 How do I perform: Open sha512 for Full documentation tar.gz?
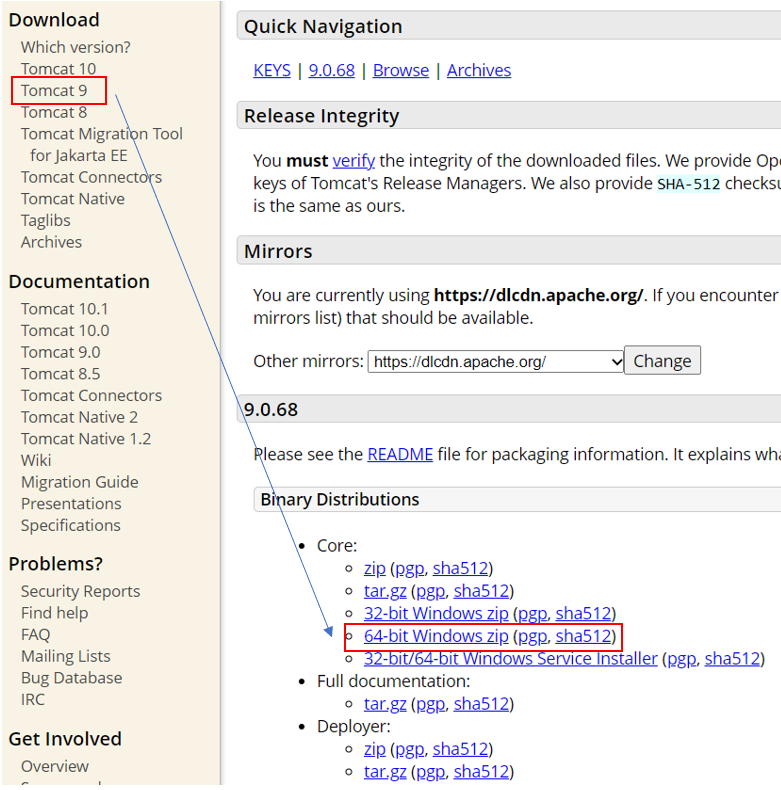[482, 704]
